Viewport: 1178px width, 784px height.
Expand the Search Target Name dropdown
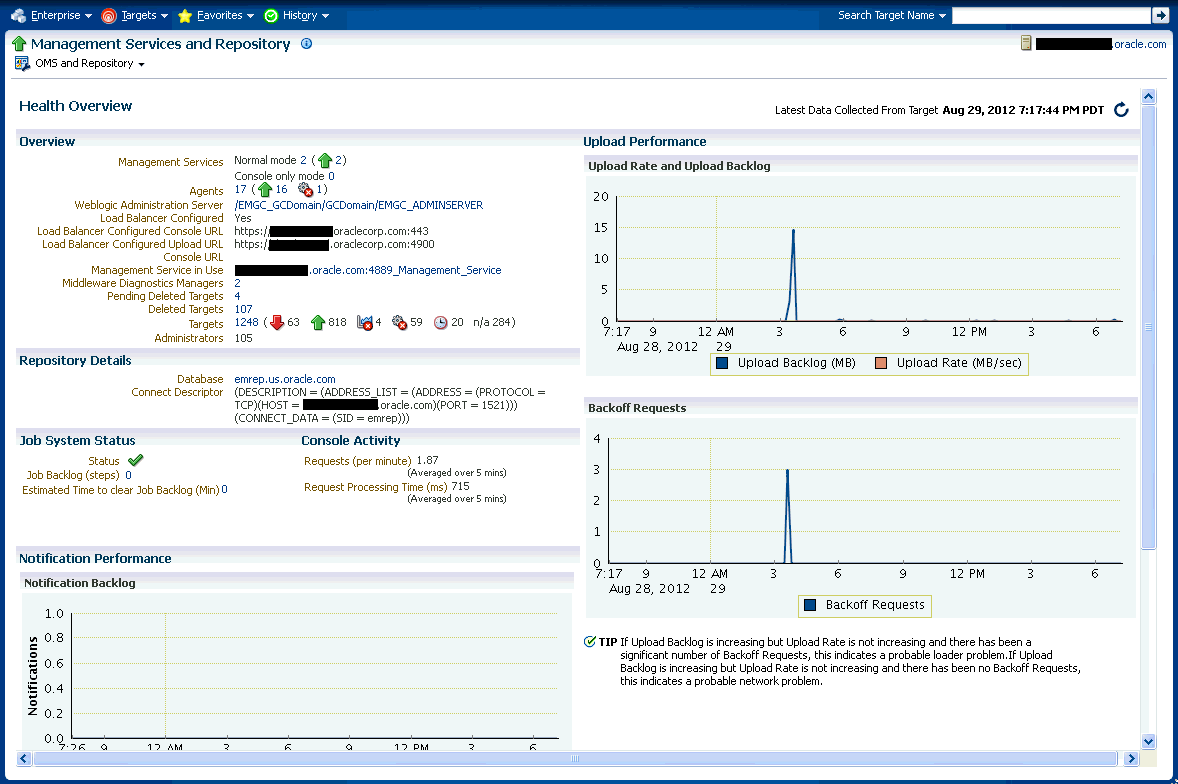point(892,15)
